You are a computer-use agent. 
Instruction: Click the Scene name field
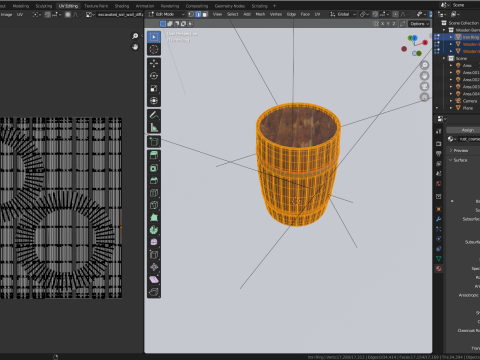click(x=466, y=5)
